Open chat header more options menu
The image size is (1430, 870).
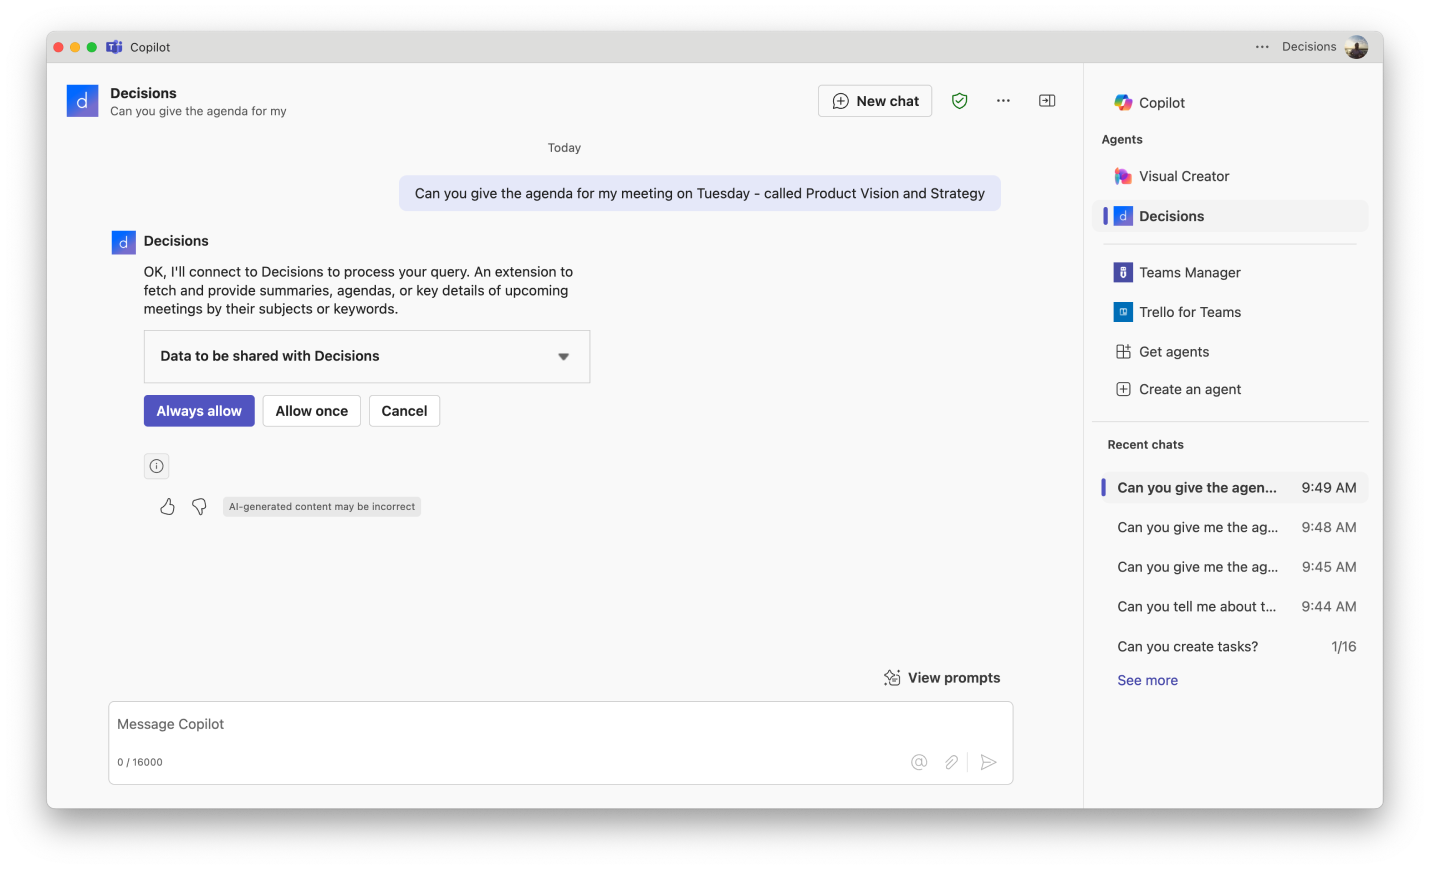[1003, 101]
